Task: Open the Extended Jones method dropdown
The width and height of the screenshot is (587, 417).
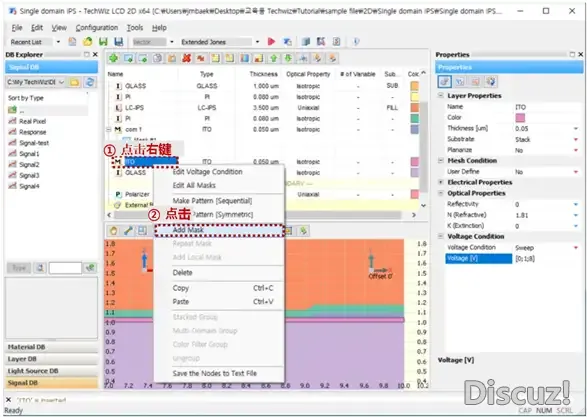Action: click(257, 42)
